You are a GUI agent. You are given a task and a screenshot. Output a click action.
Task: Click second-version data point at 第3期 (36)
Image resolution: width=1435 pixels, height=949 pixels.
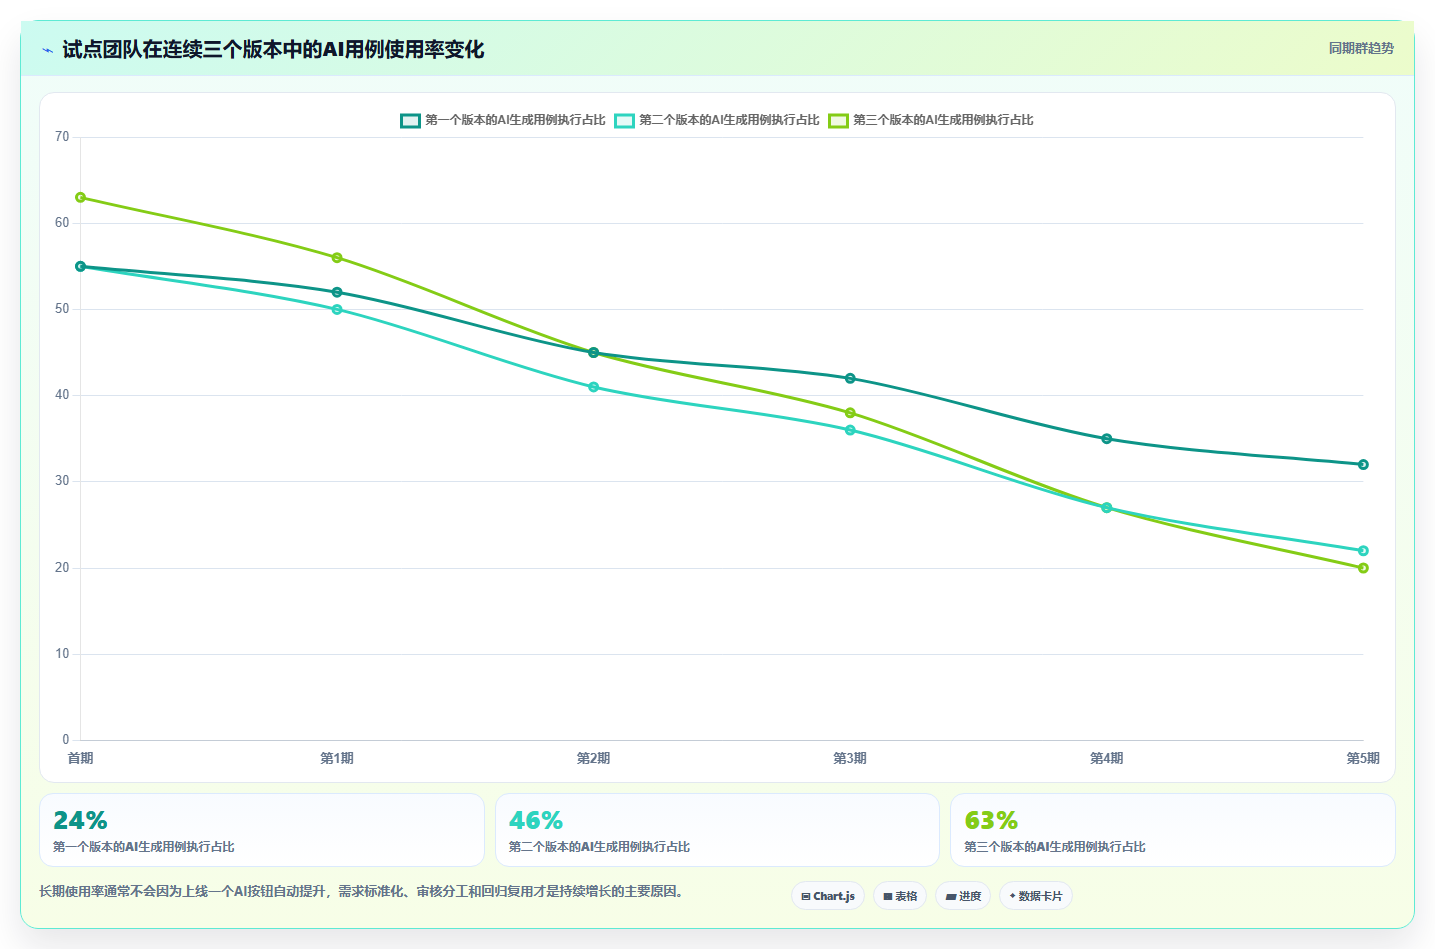coord(850,430)
